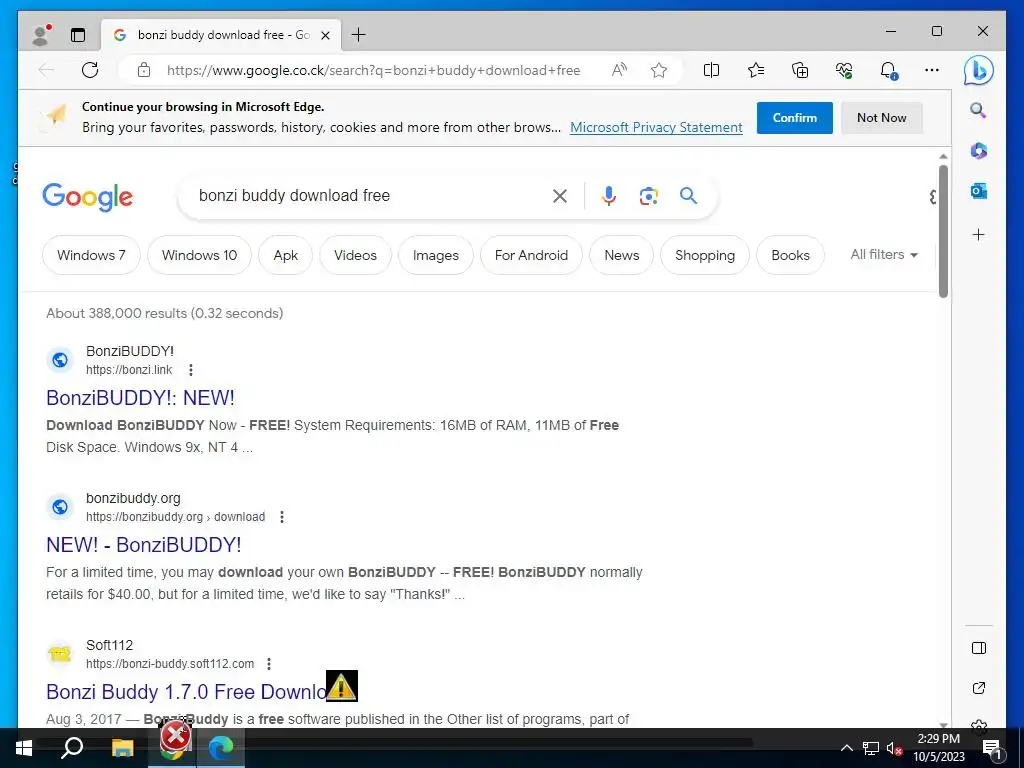Open the BonziBUDDY!: NEW! result link

pos(140,398)
